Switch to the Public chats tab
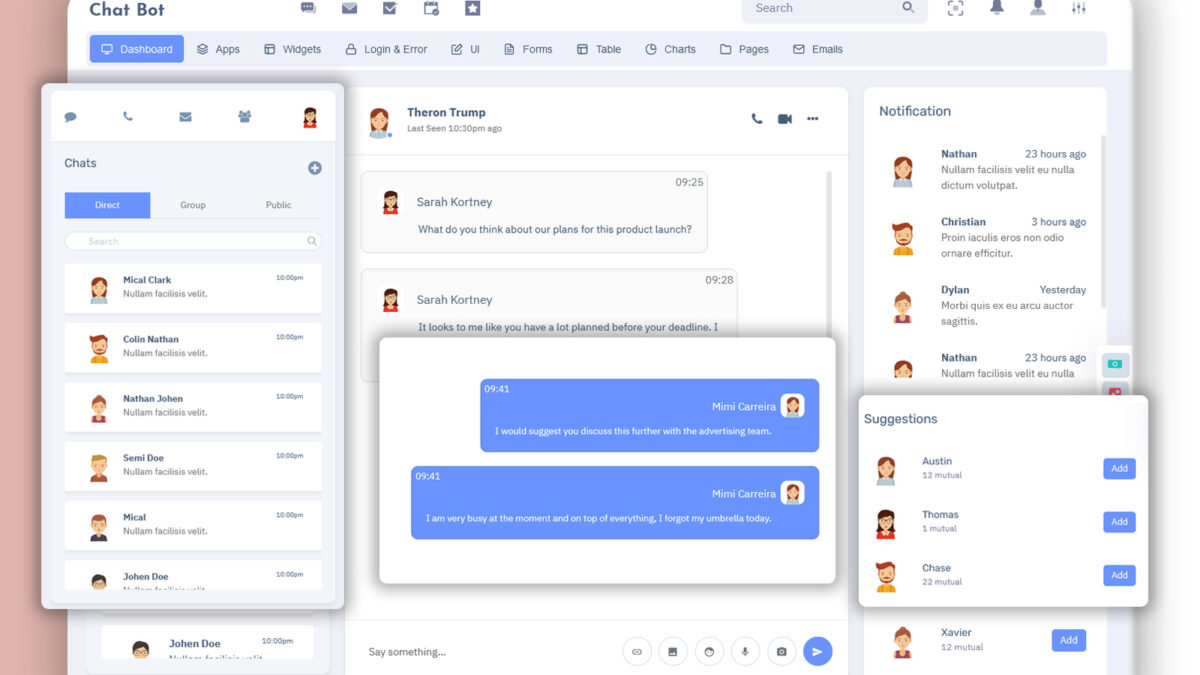 tap(278, 205)
